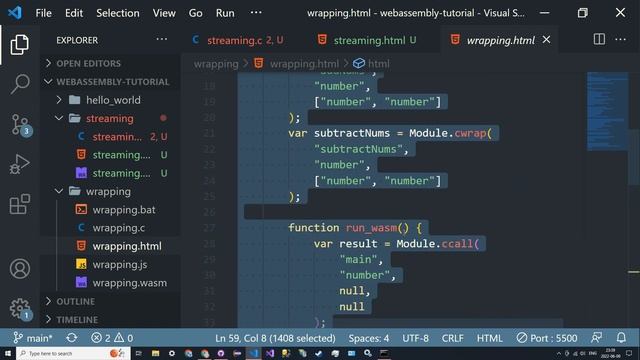
Task: Click Synchronize Changes icon in status bar
Action: 71,338
